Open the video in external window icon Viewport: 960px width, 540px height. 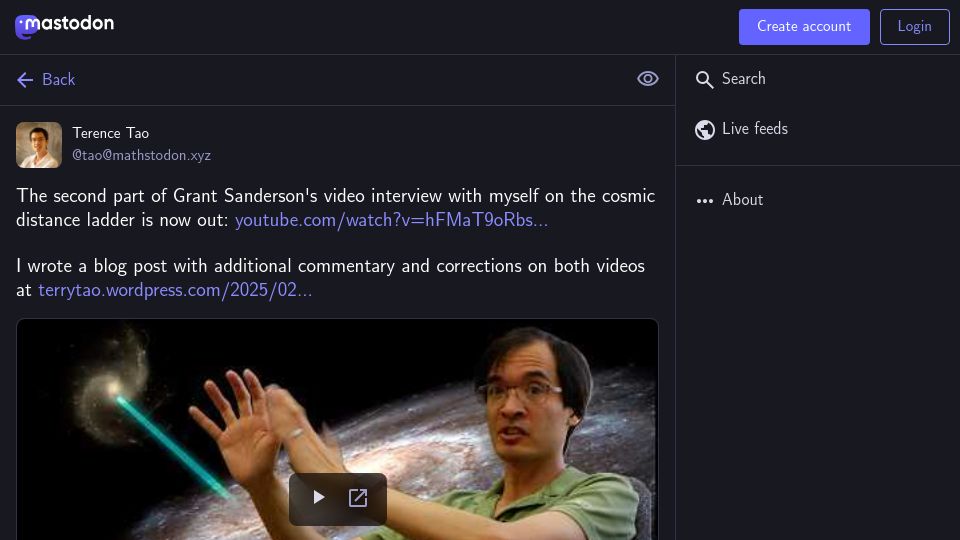(x=358, y=498)
